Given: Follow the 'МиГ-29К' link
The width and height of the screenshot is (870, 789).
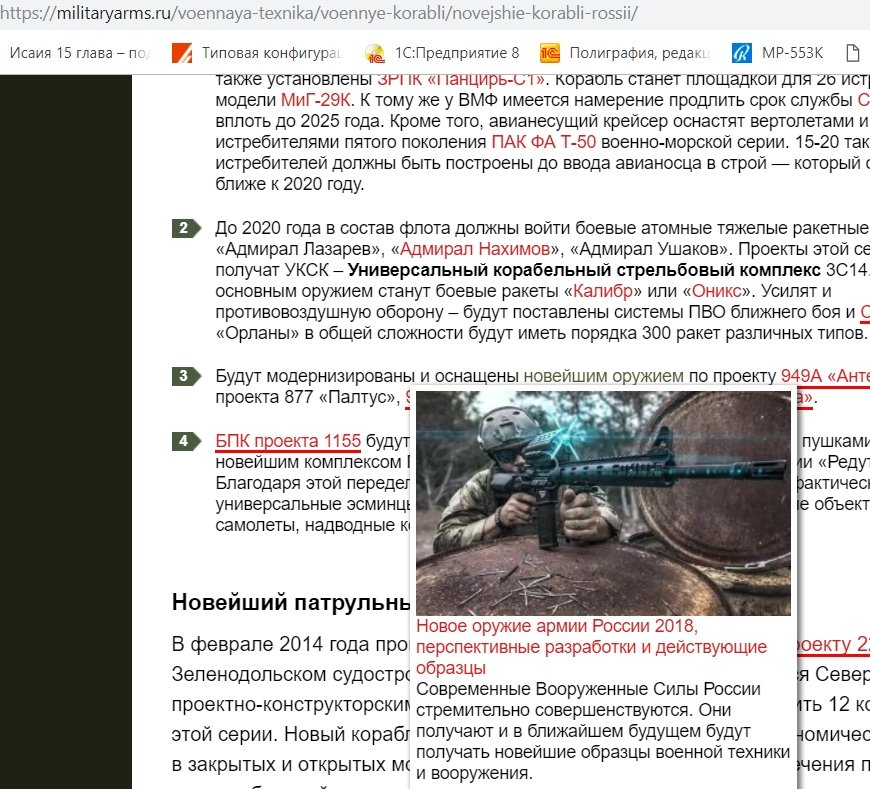Looking at the screenshot, I should [x=316, y=100].
